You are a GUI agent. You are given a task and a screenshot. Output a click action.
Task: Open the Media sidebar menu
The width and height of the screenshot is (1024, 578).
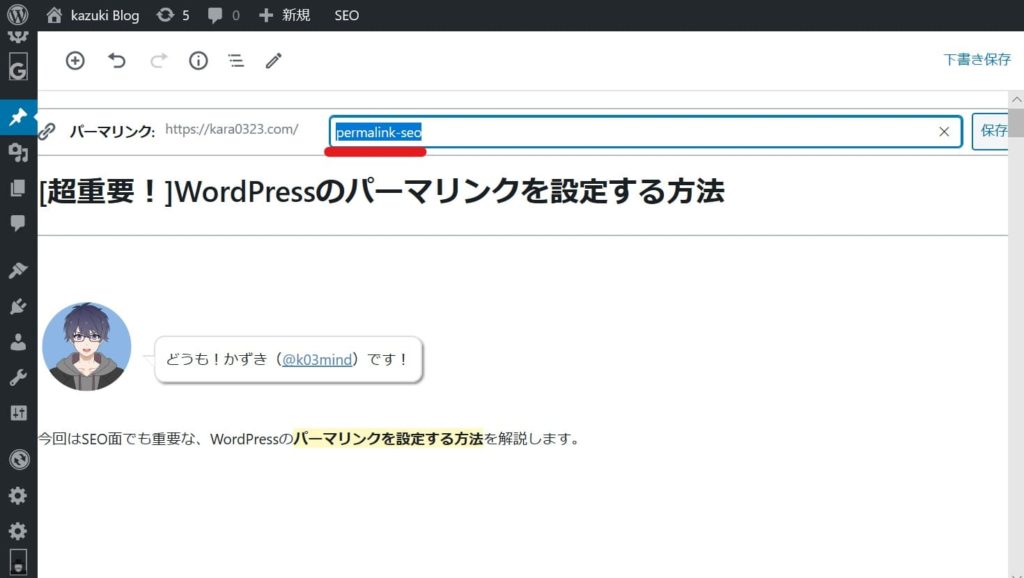[18, 152]
